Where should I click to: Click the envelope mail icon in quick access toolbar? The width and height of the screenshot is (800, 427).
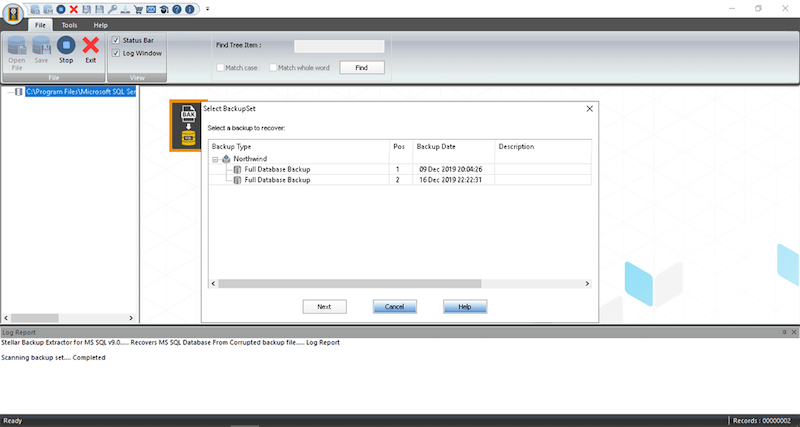(x=151, y=9)
